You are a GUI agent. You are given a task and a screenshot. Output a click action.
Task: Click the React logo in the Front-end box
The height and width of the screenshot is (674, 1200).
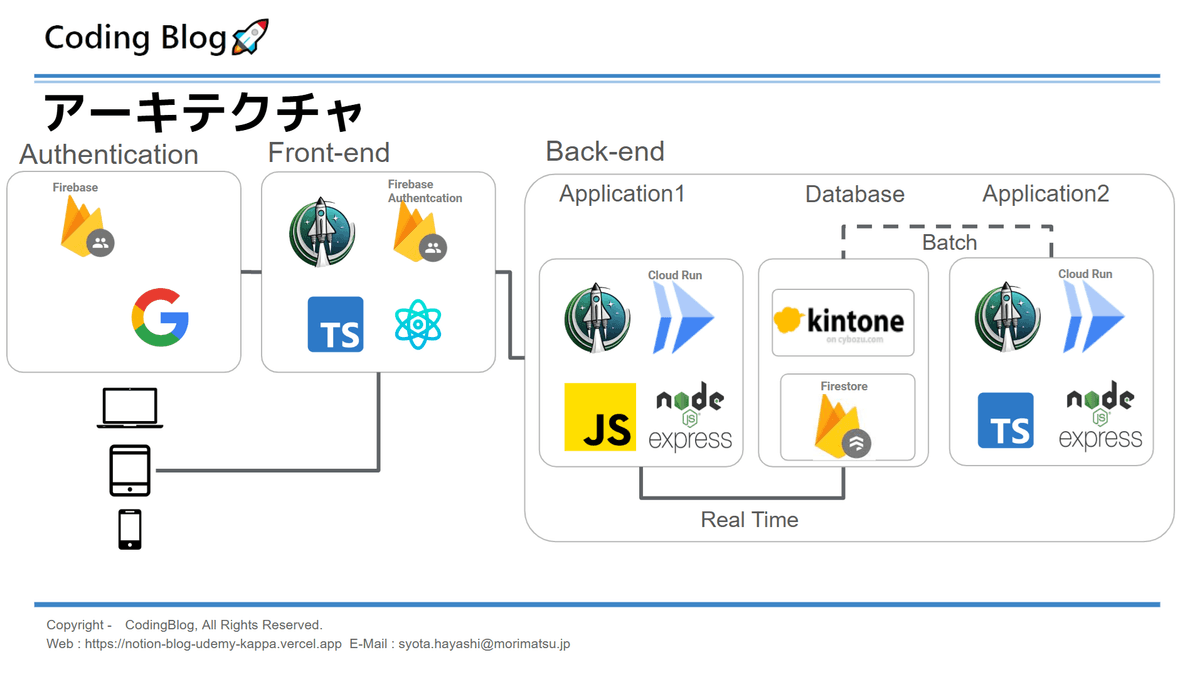(418, 324)
